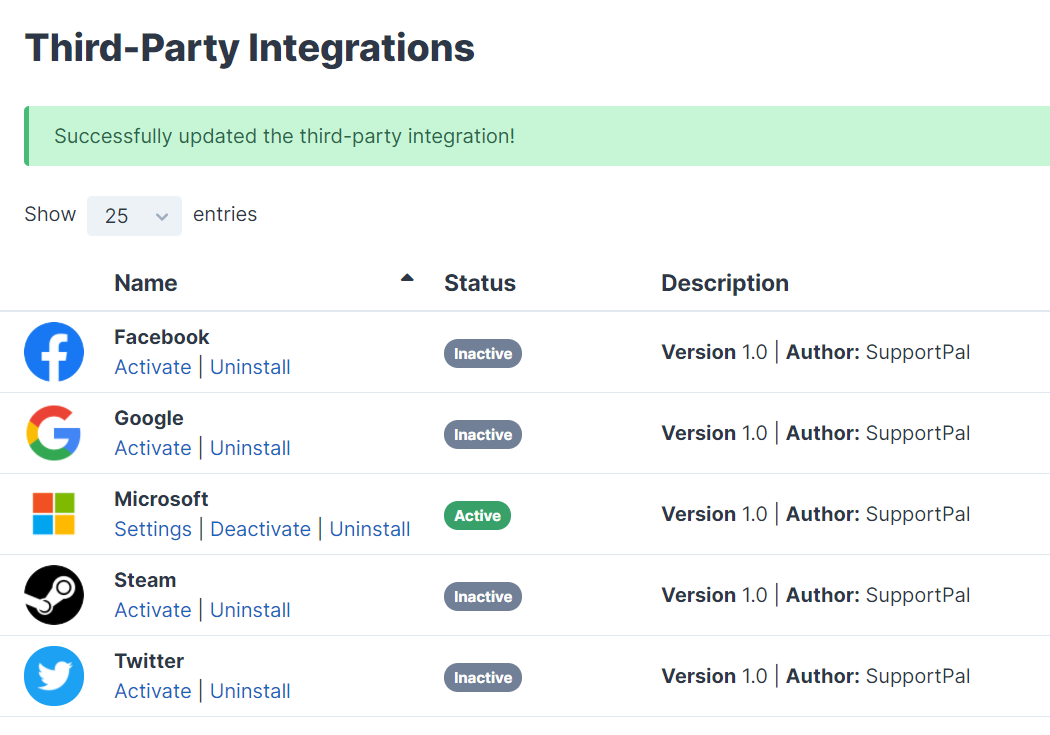Click the Steam logo icon
The image size is (1050, 735).
pos(54,595)
